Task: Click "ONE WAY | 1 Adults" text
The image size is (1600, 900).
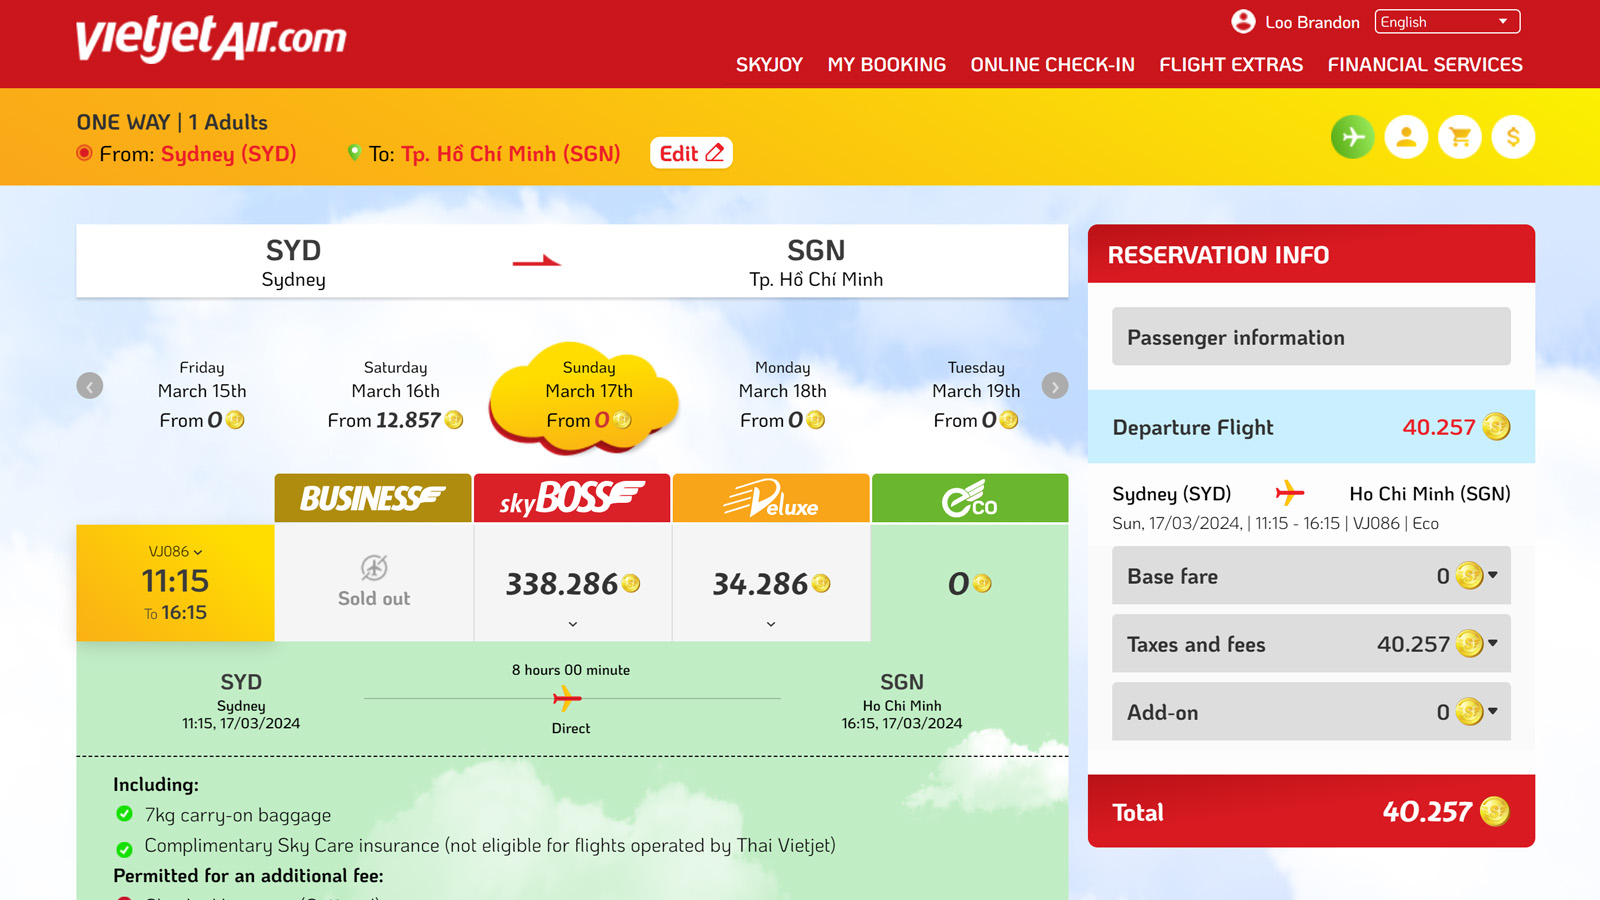Action: [172, 122]
